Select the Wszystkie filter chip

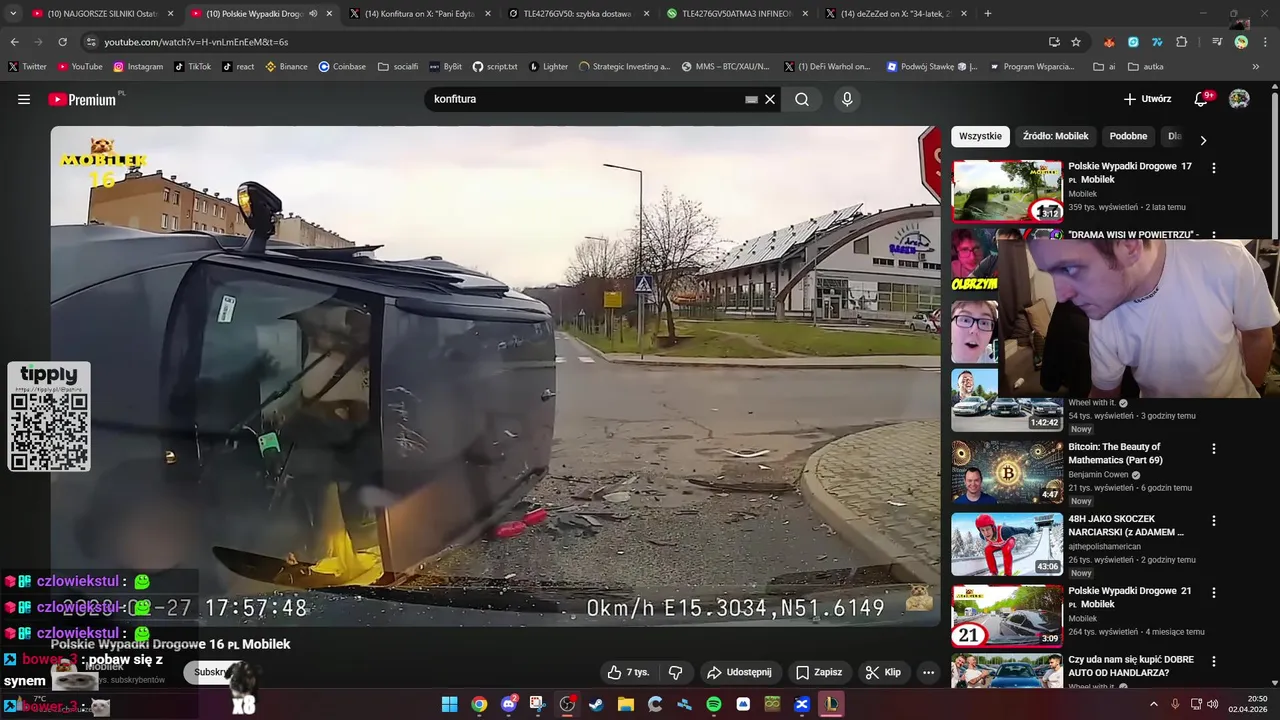pos(980,136)
